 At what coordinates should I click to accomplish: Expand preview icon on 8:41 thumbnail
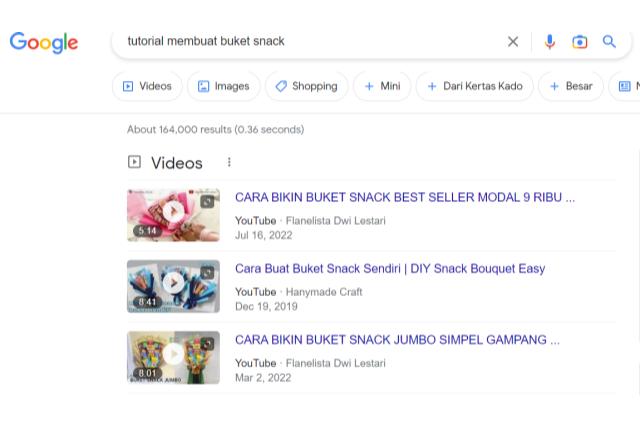click(207, 272)
